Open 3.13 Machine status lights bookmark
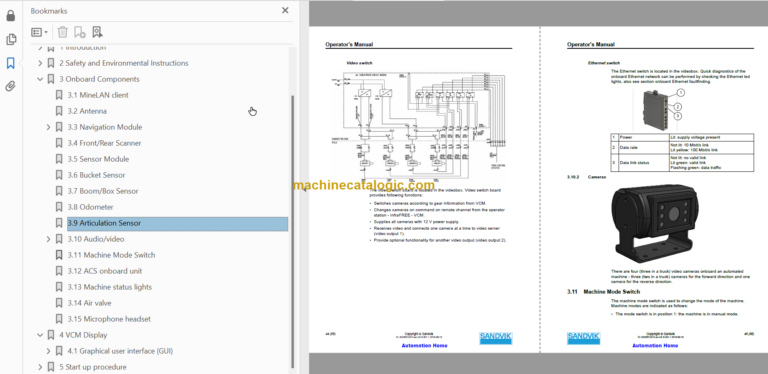Image resolution: width=768 pixels, height=374 pixels. pyautogui.click(x=109, y=287)
